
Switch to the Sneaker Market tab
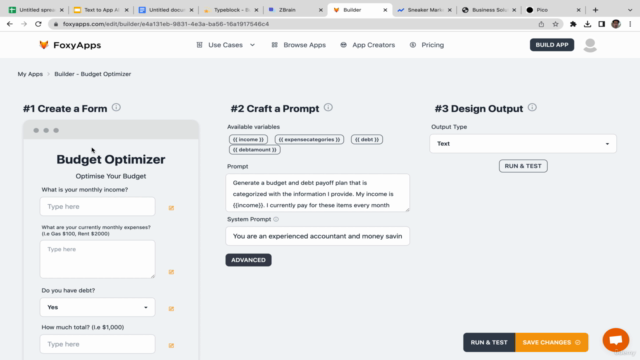click(423, 10)
